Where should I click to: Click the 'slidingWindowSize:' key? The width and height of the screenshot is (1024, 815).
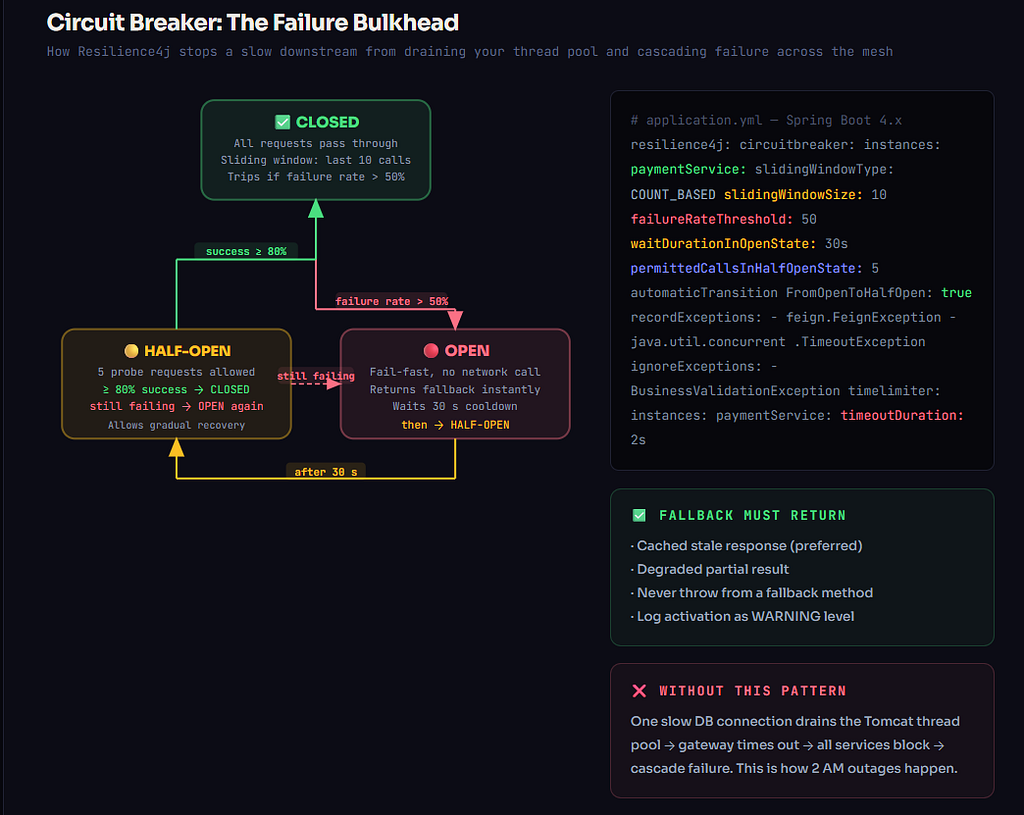[x=793, y=194]
